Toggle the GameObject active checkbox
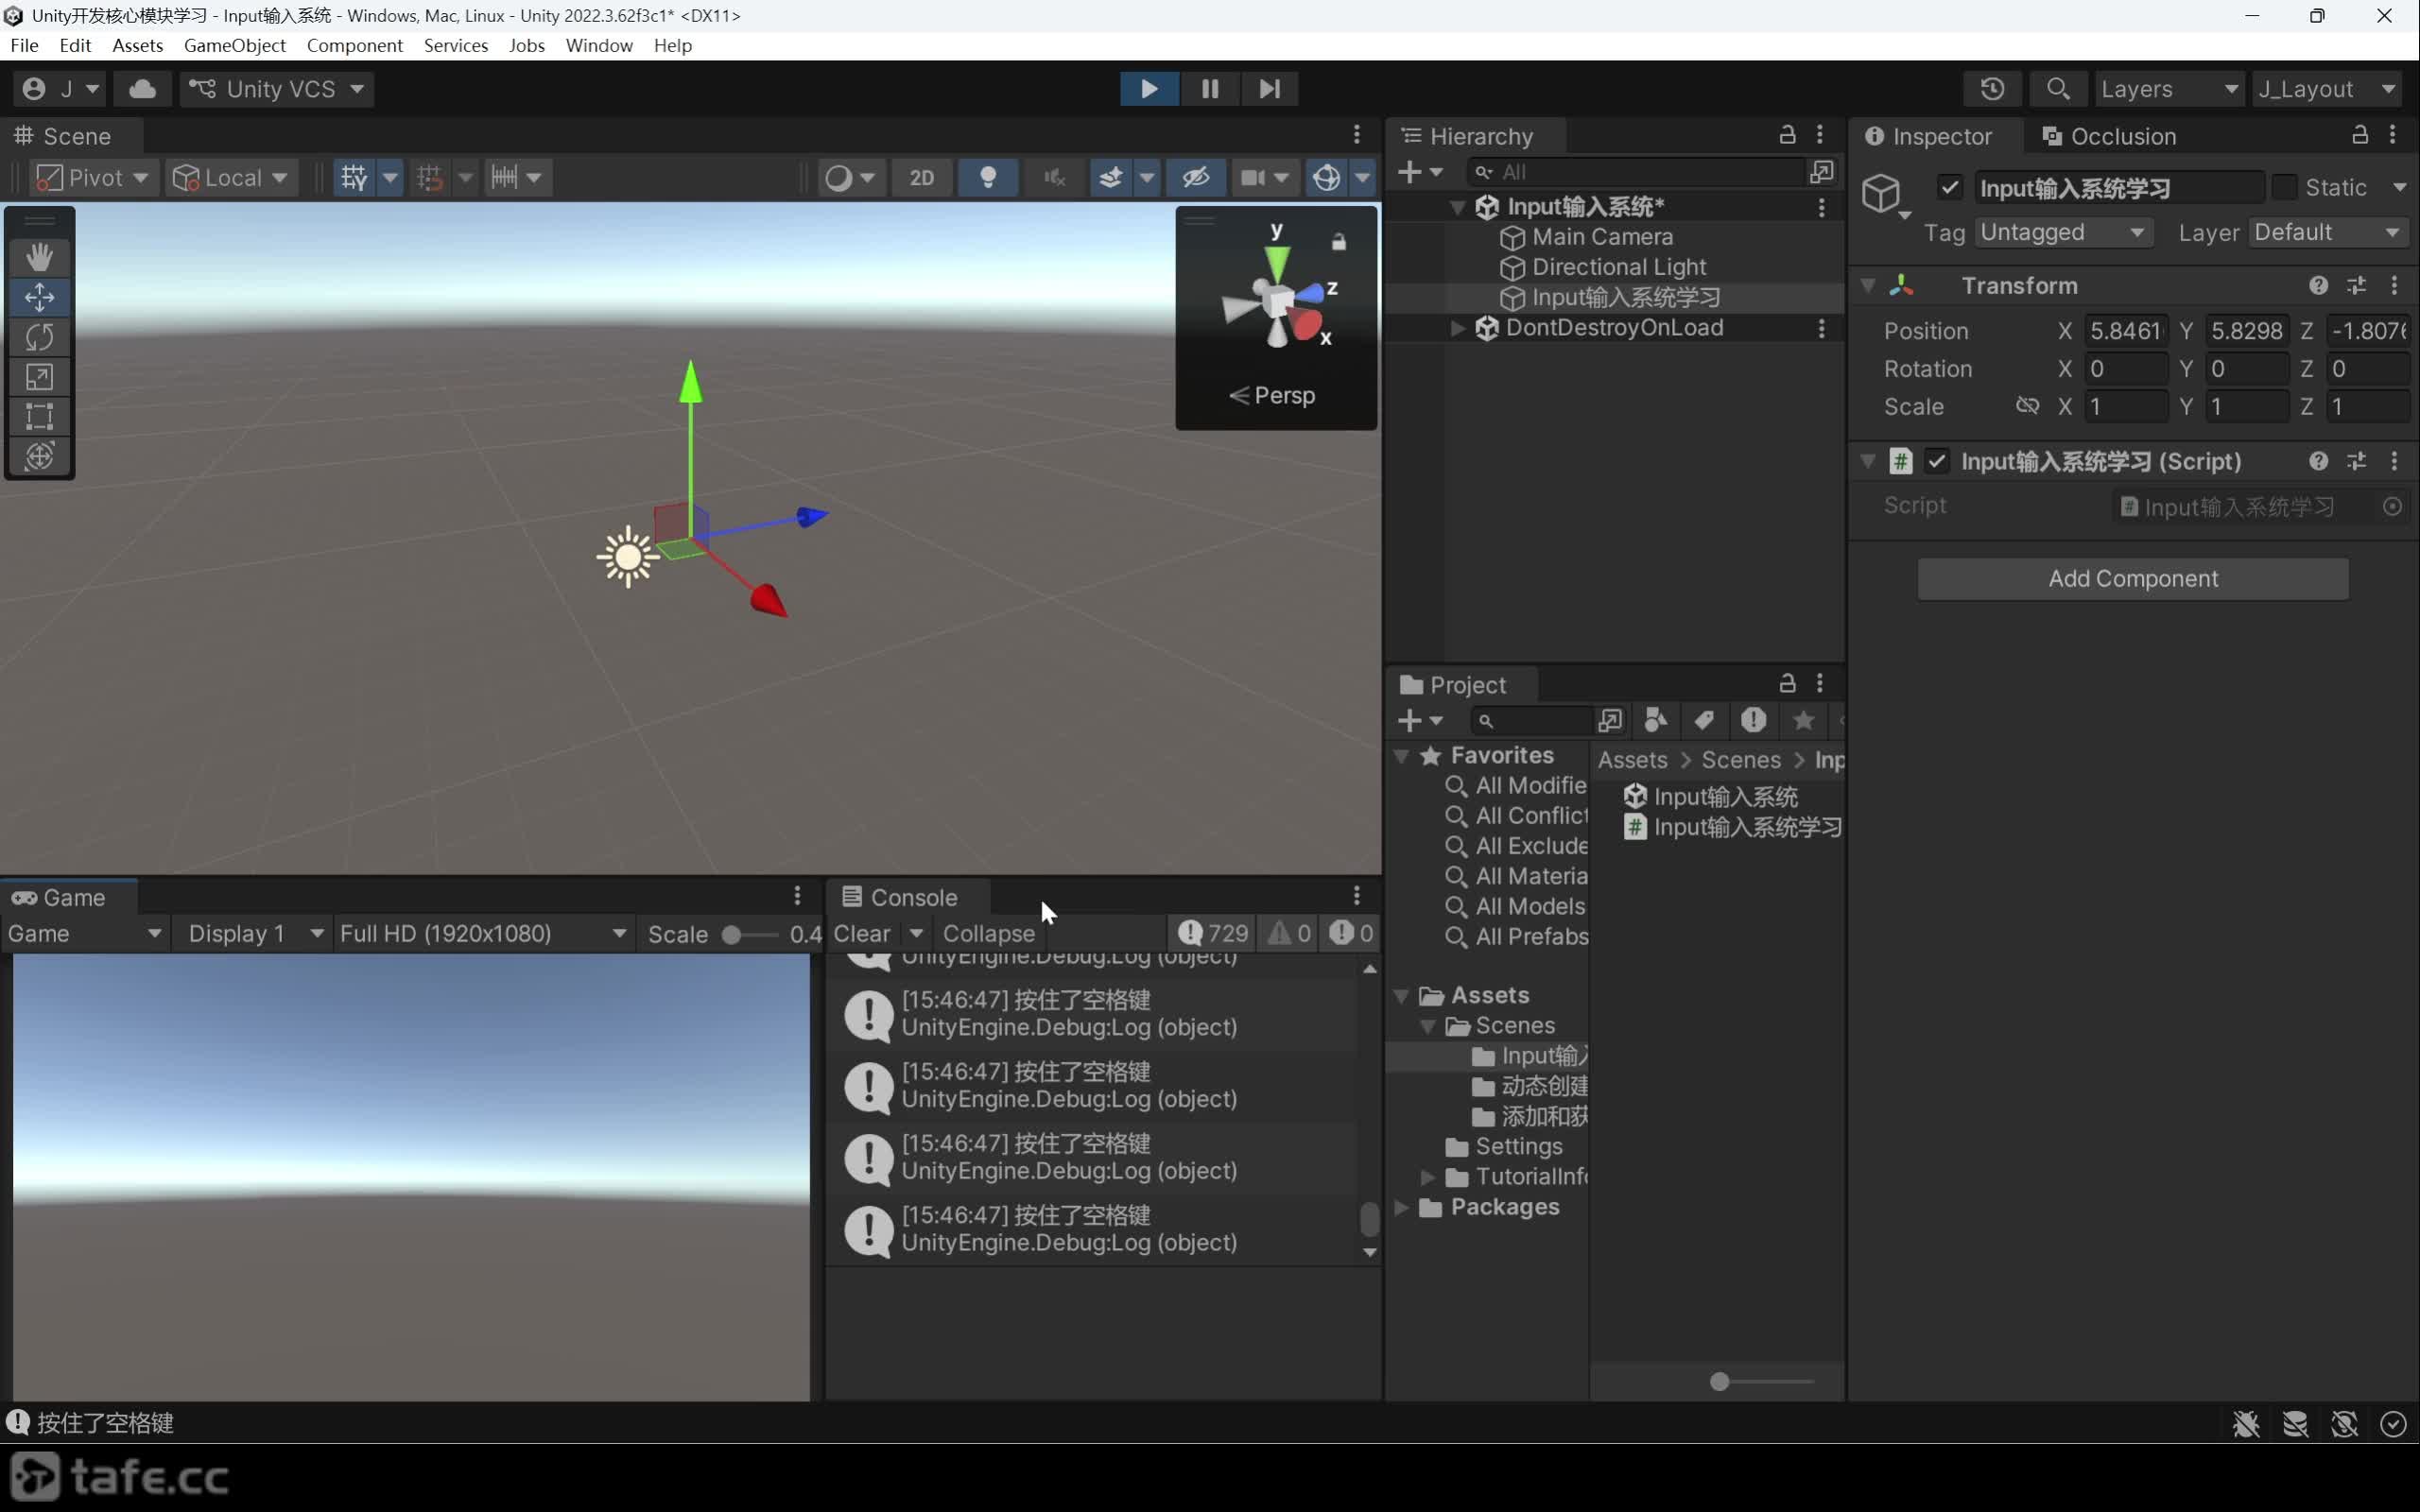The width and height of the screenshot is (2420, 1512). [1949, 187]
